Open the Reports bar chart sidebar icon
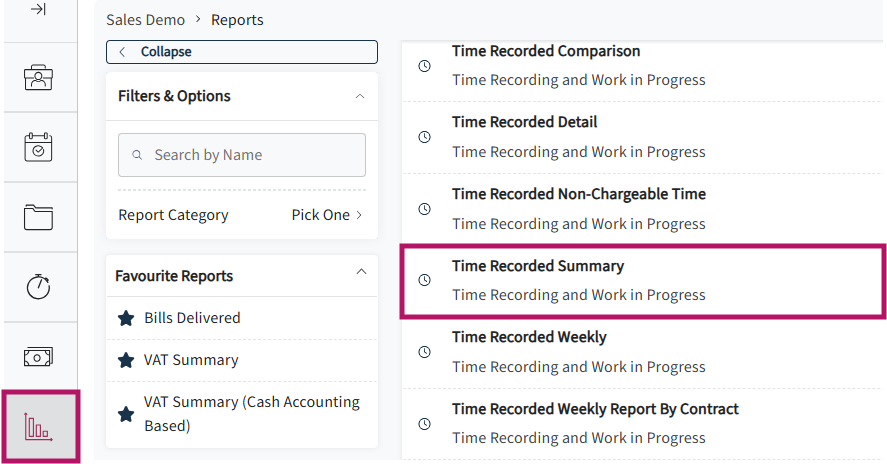 (x=38, y=427)
